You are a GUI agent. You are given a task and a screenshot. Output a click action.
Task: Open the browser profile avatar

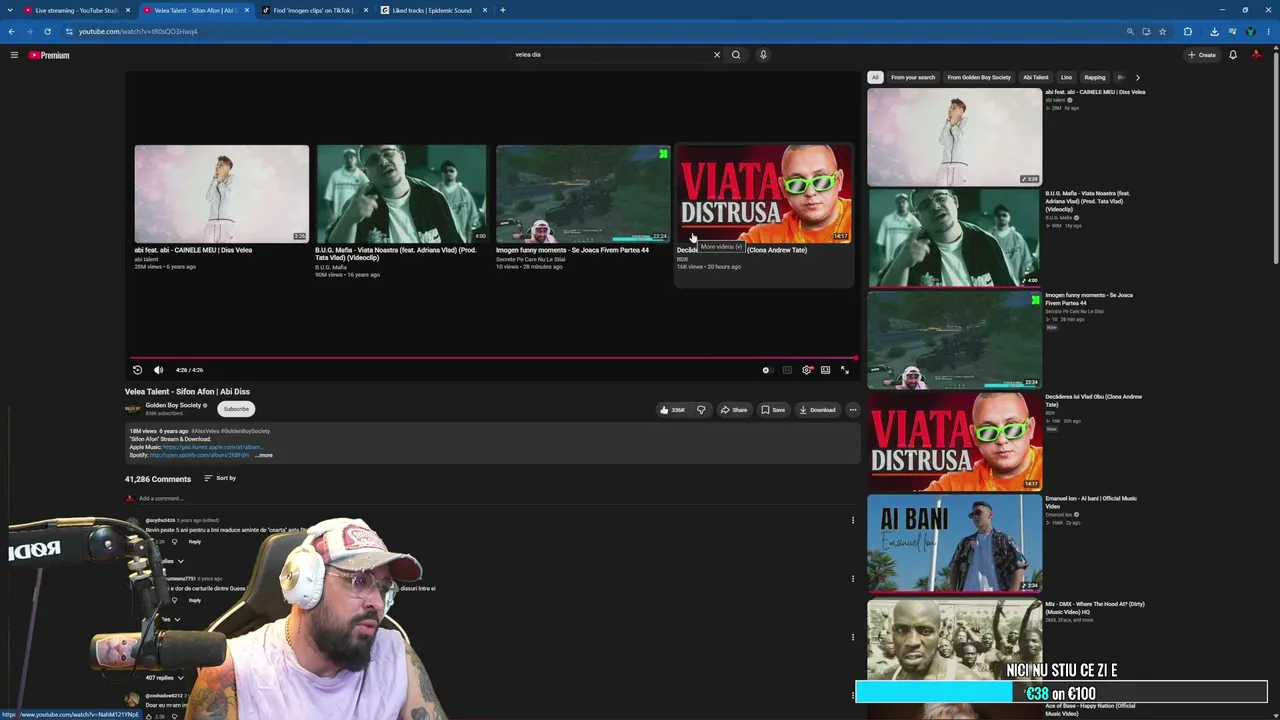(x=1251, y=31)
